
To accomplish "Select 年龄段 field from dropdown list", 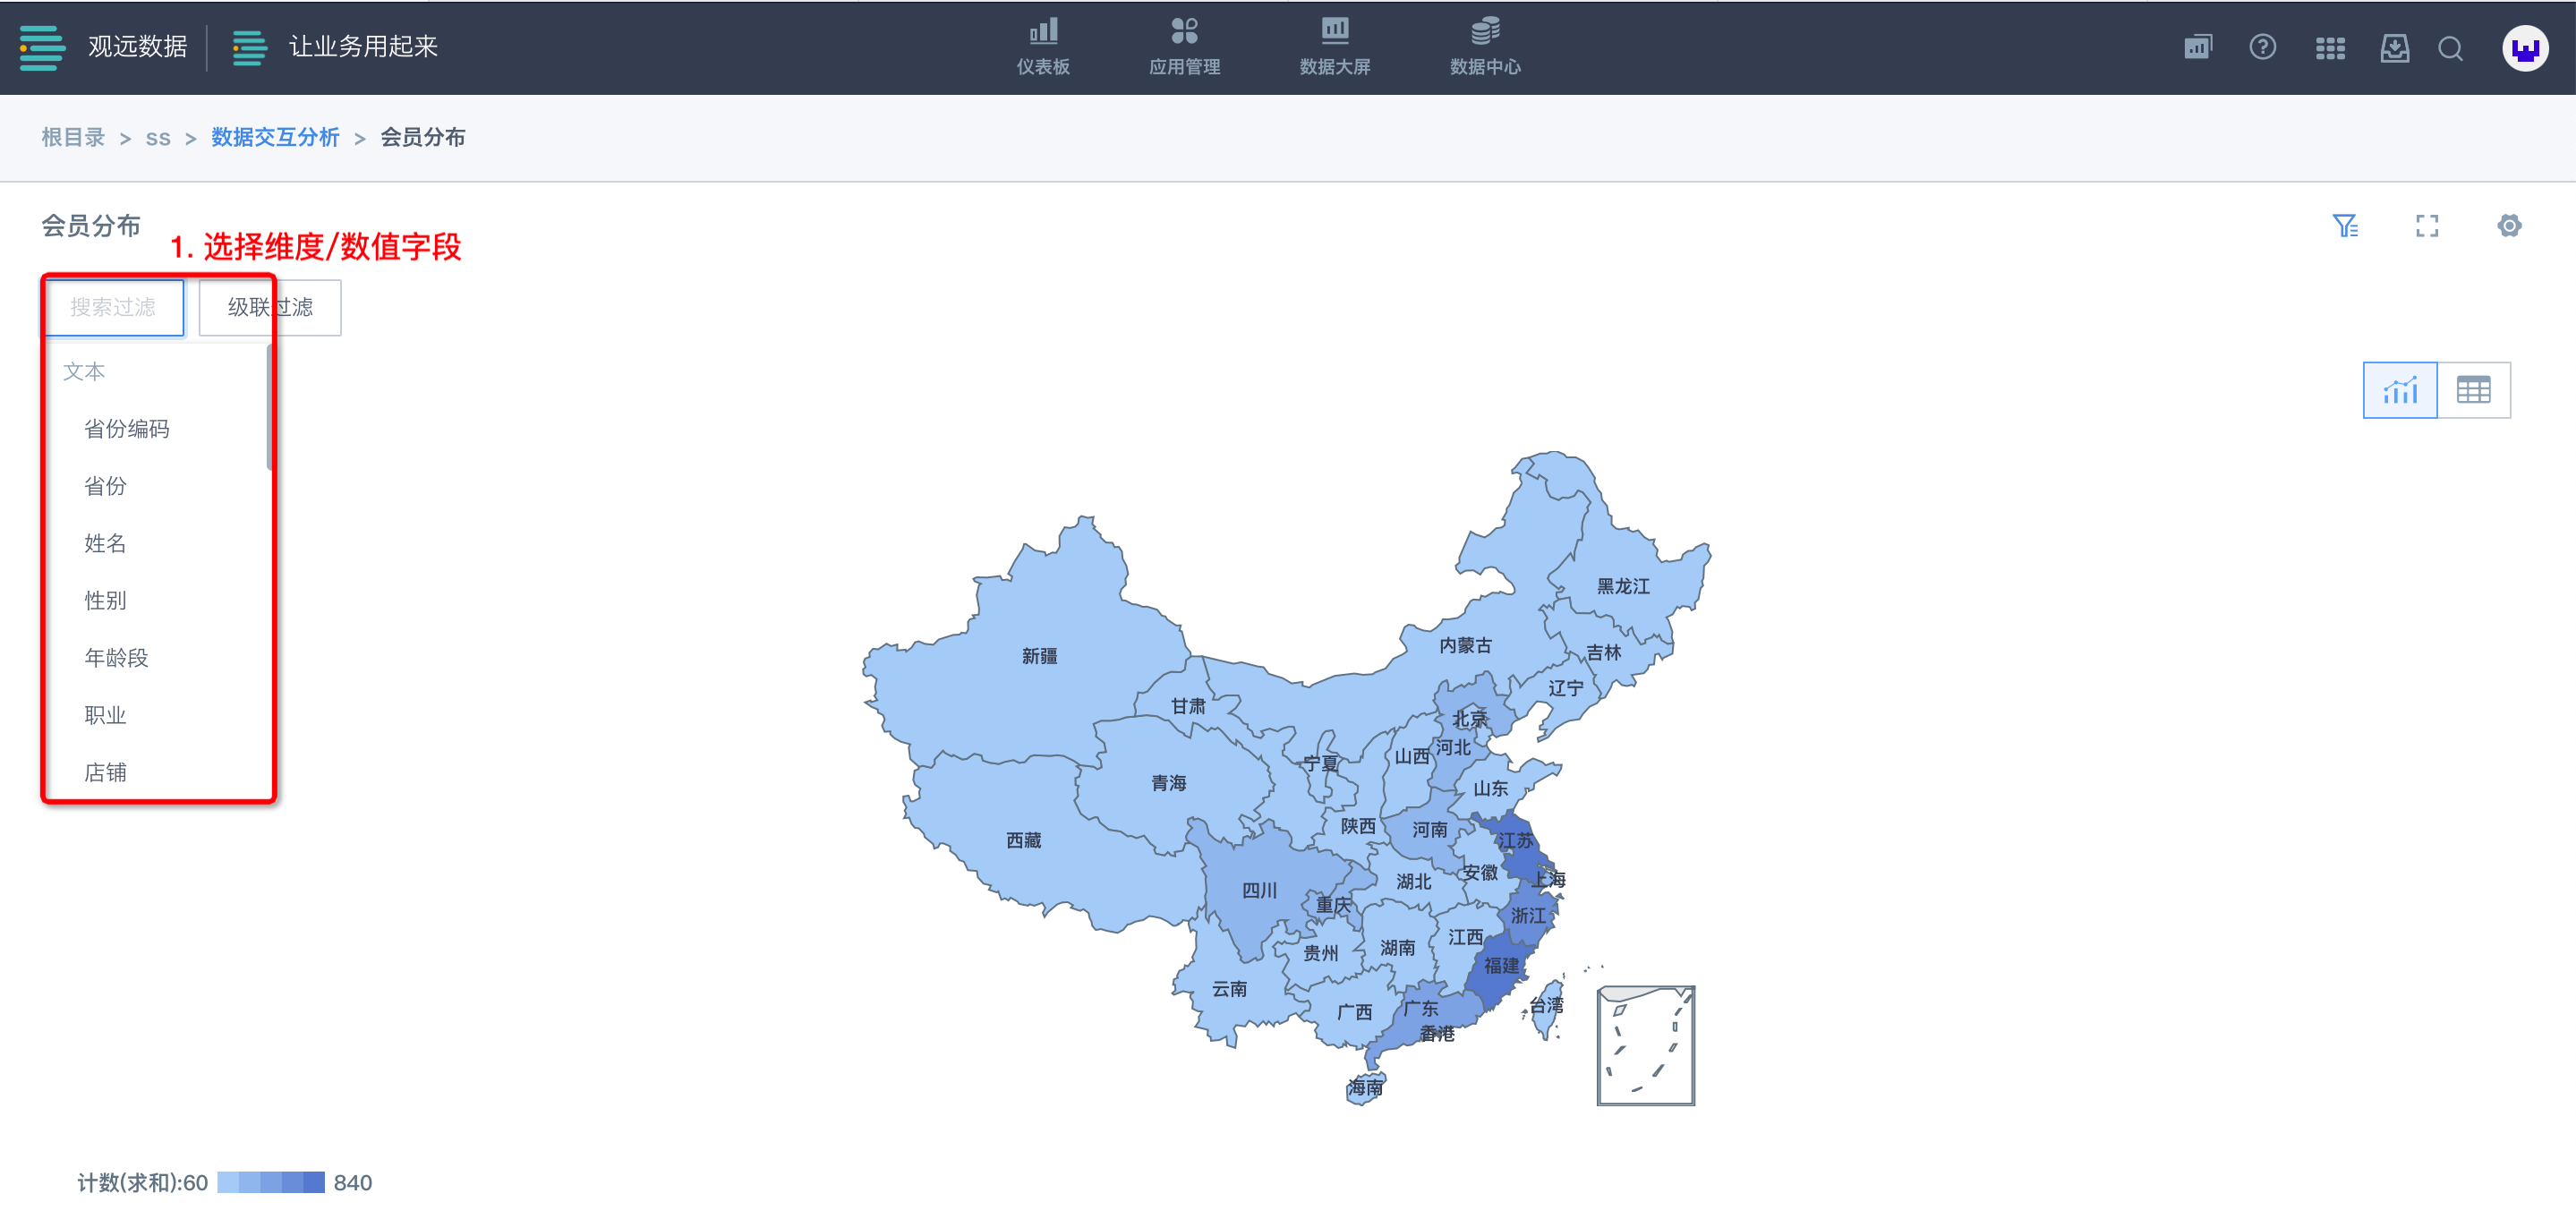I will coord(116,658).
